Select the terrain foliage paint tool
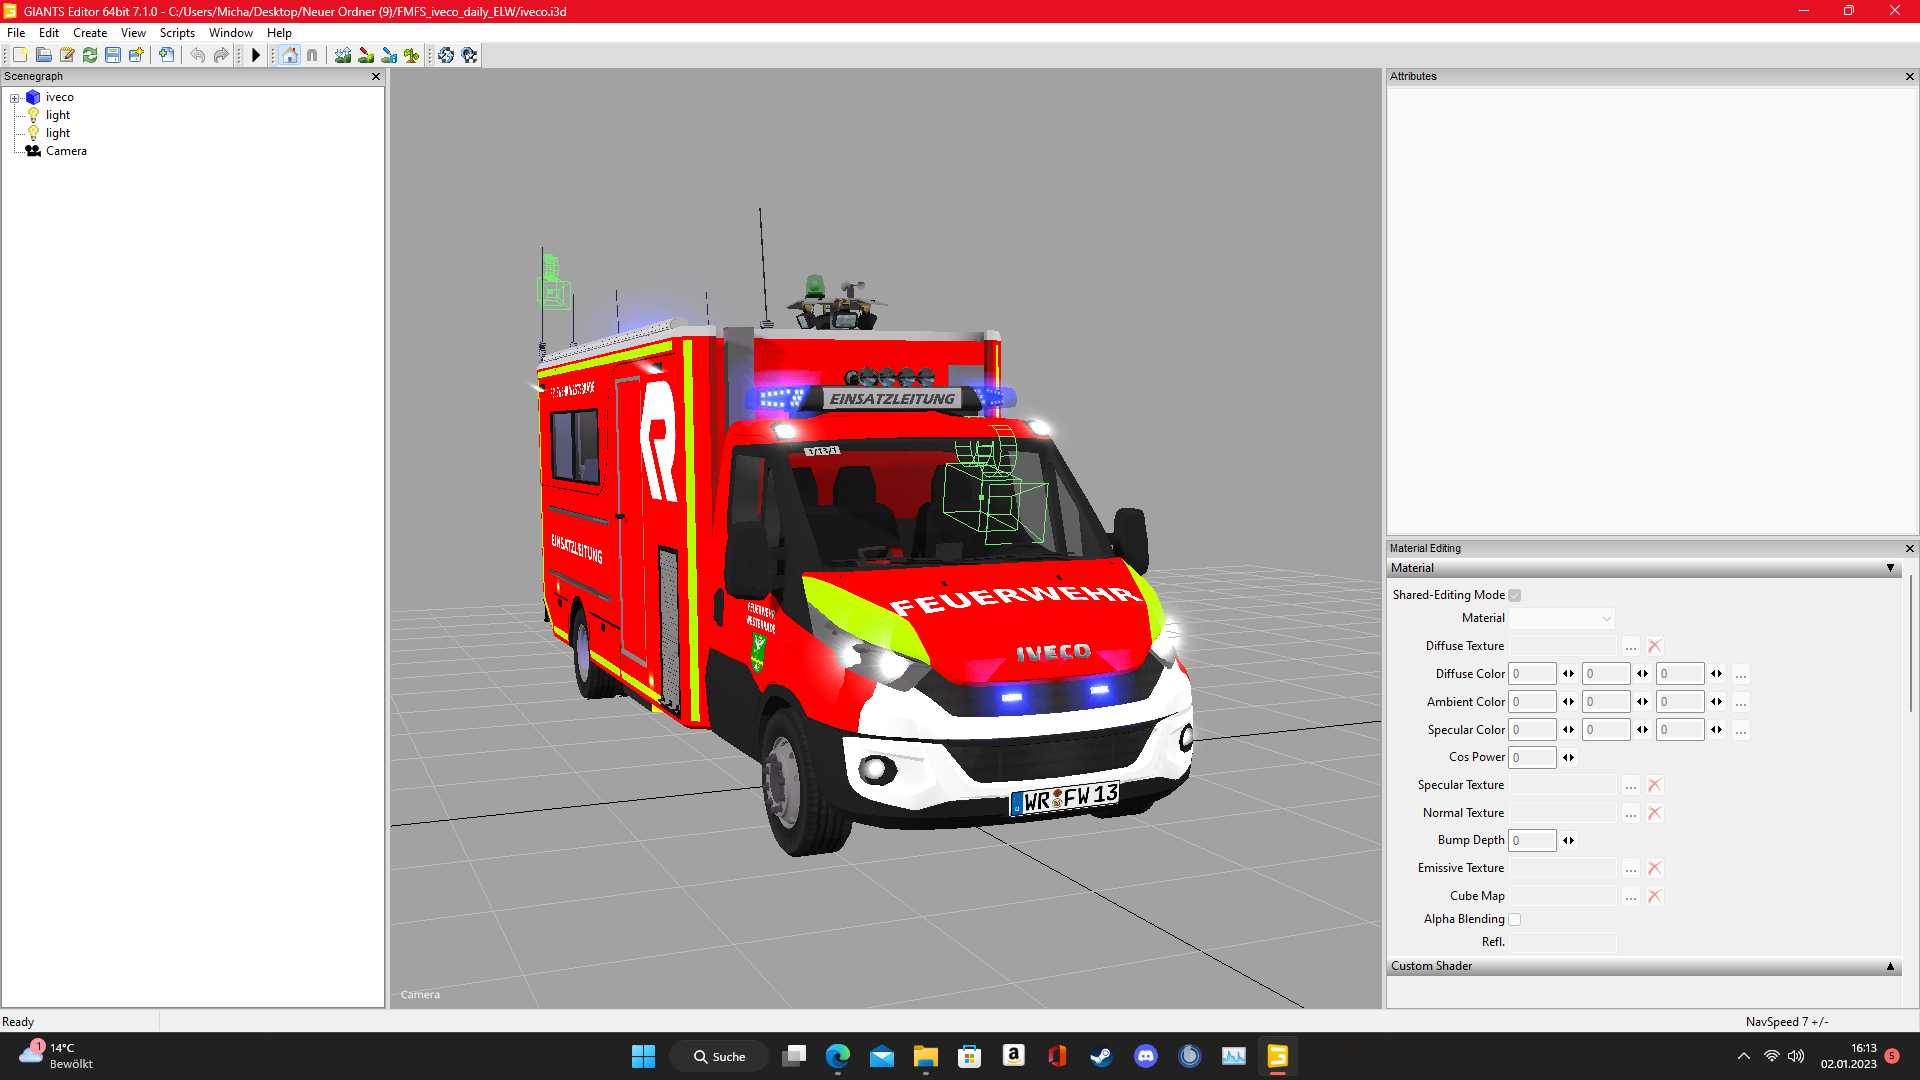1920x1080 pixels. pos(412,55)
